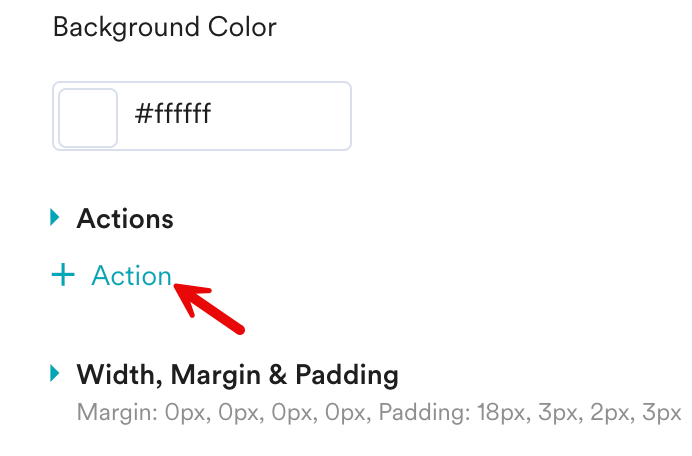This screenshot has width=692, height=456.
Task: Collapse the Actions section triangle
Action: point(55,217)
